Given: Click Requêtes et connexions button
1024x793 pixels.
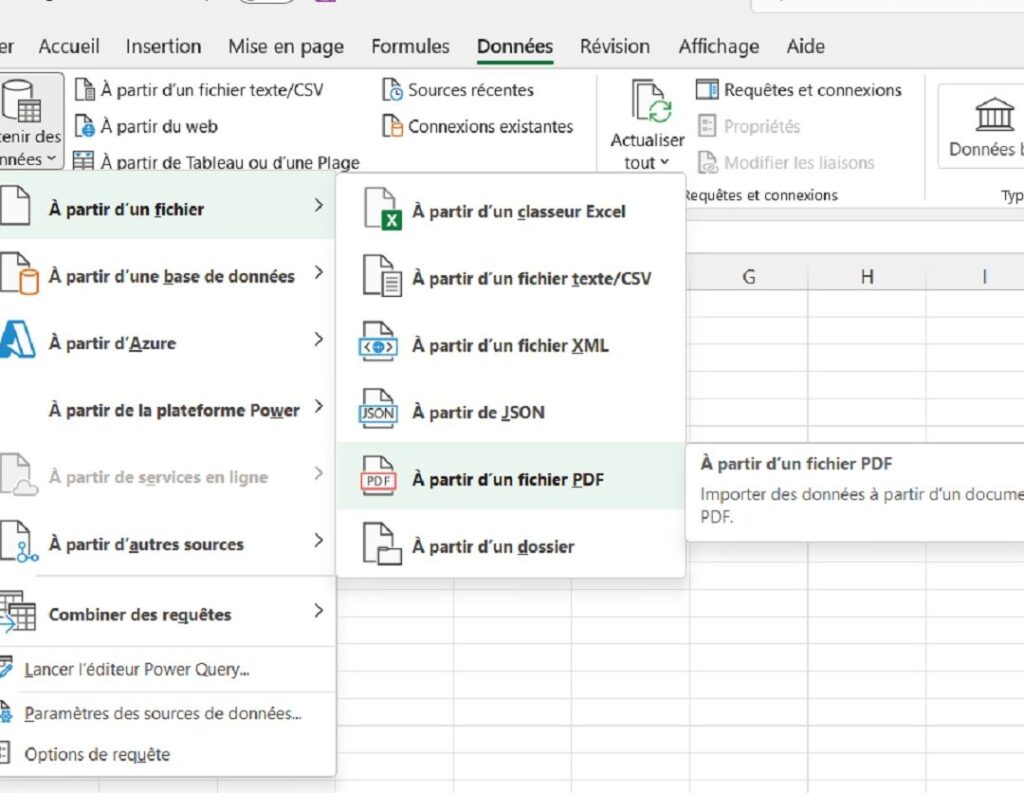Looking at the screenshot, I should [799, 89].
